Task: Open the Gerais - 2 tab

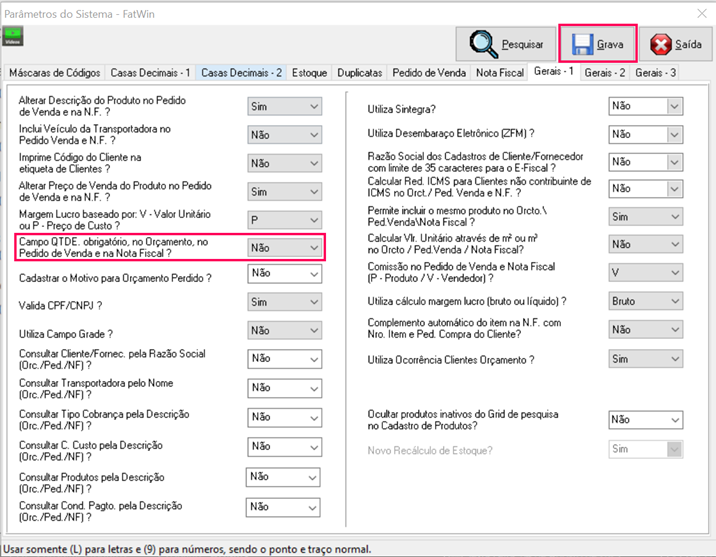Action: point(604,73)
